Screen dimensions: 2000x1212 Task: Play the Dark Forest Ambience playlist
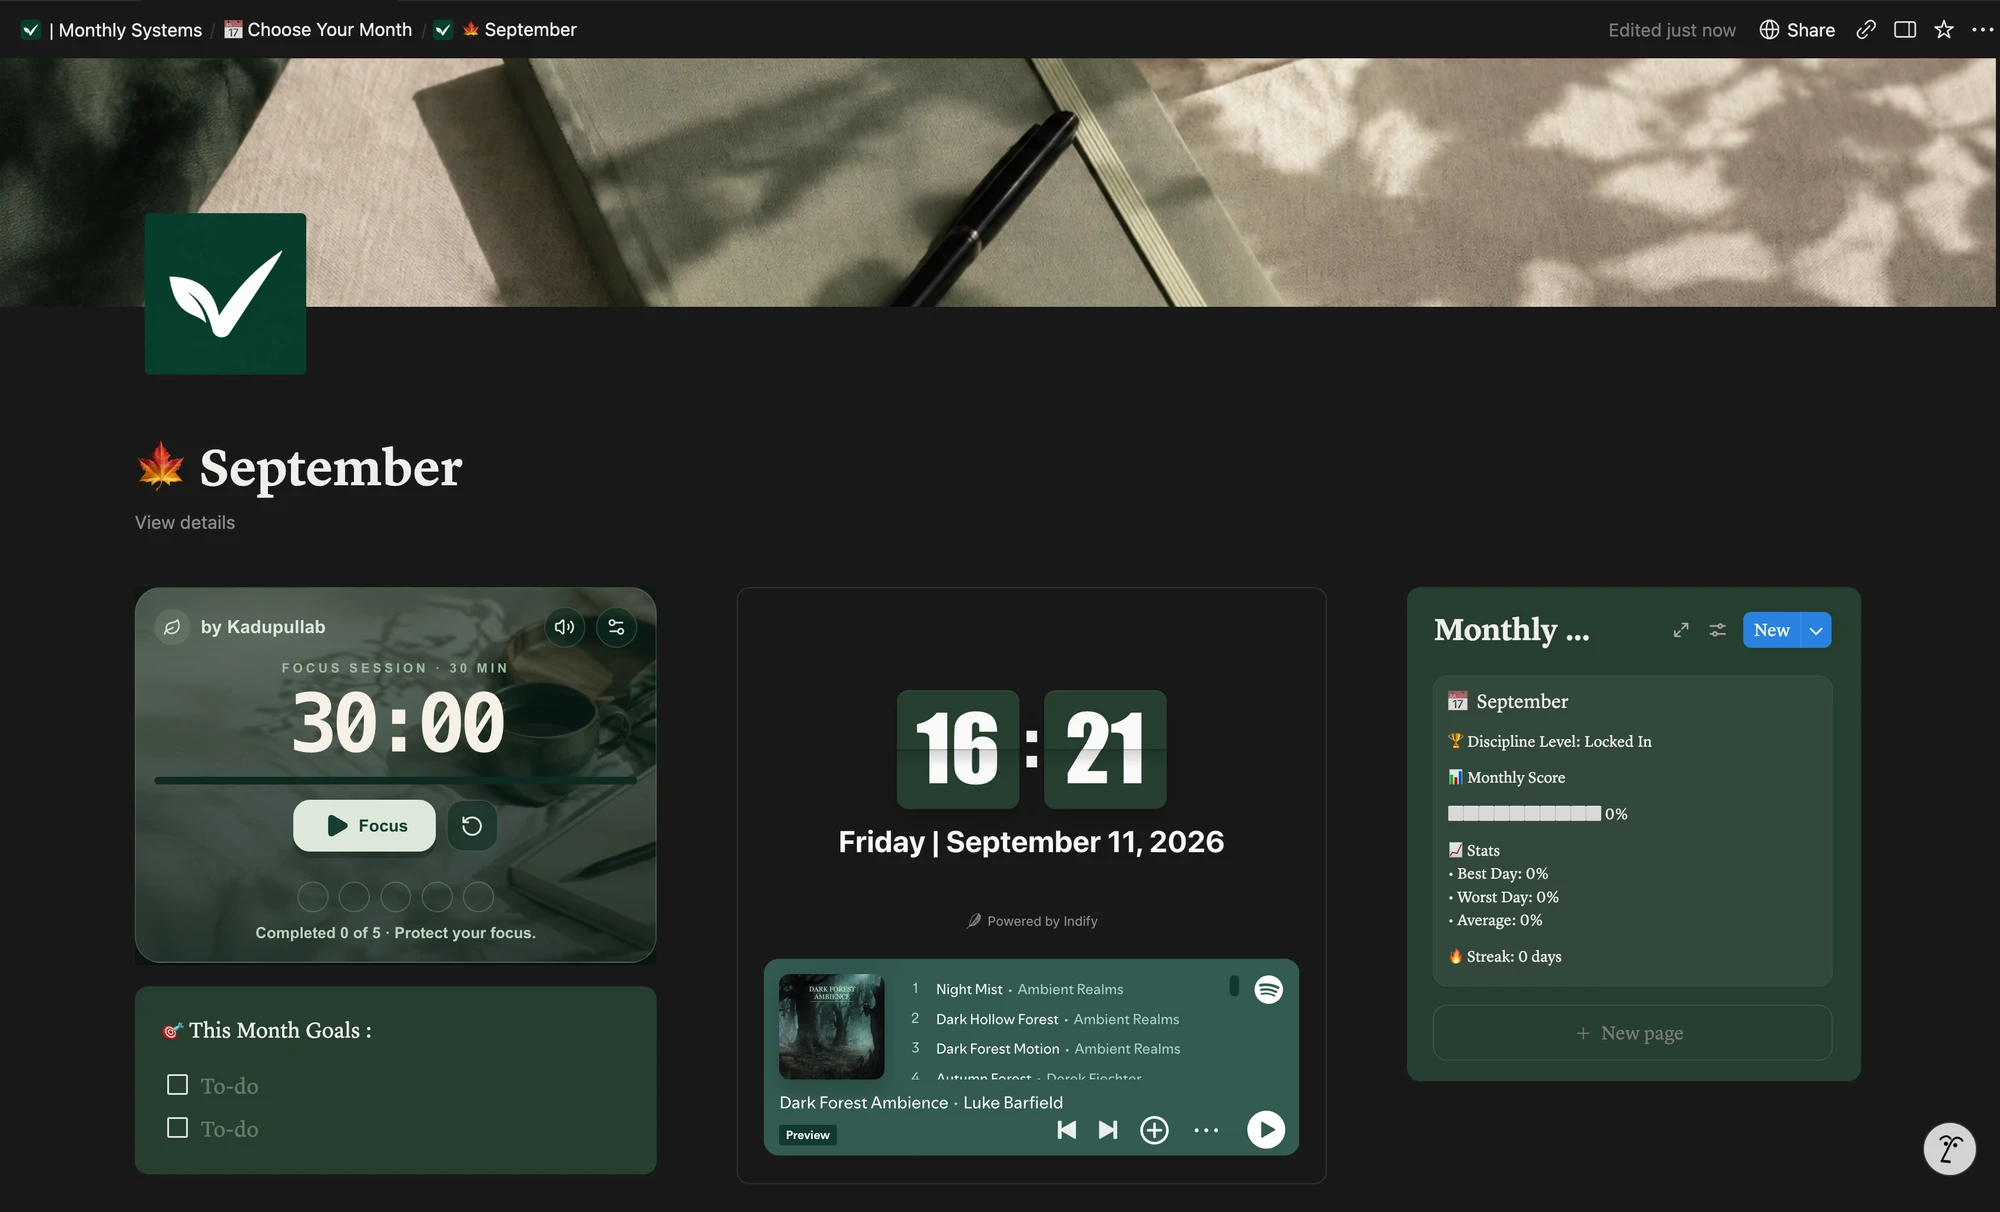pos(1266,1130)
